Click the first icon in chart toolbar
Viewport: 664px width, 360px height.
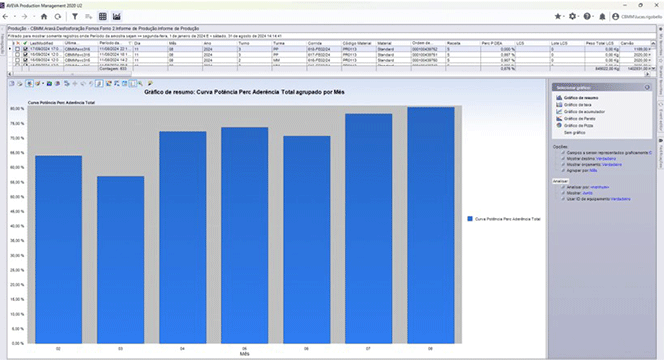[12, 84]
